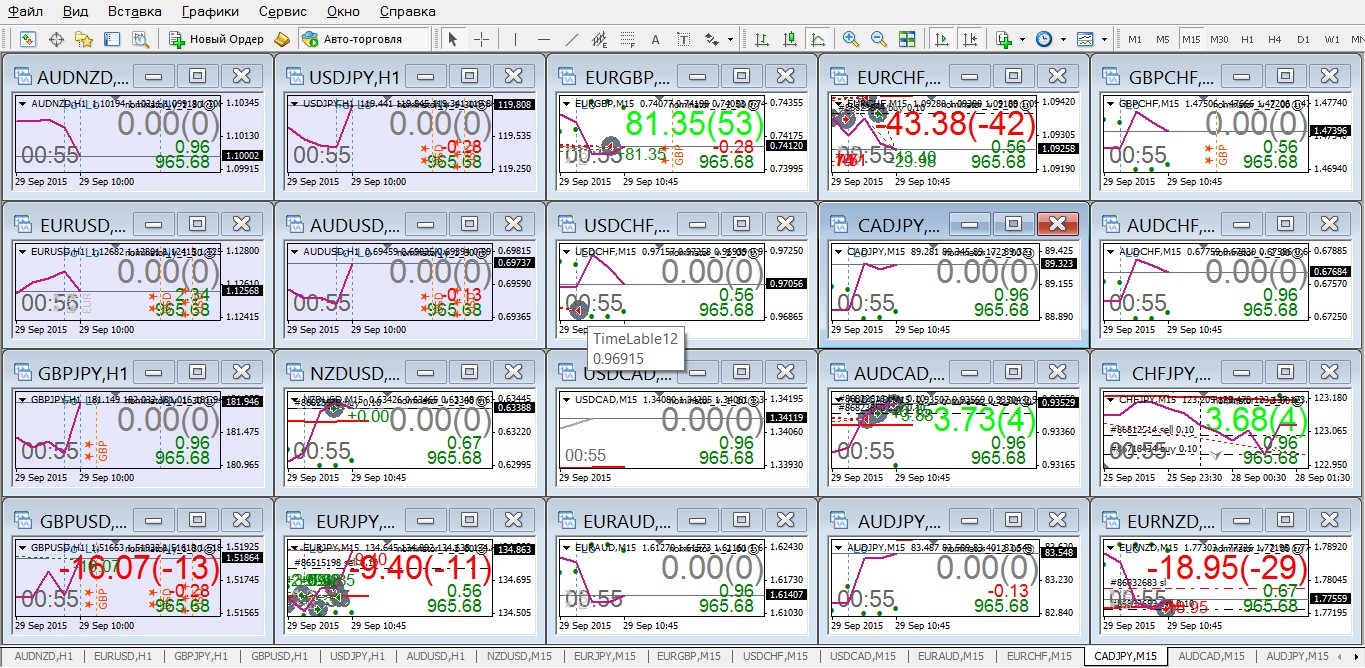Viewport: 1365px width, 668px height.
Task: Expand the triangle beside AUDNZD,H1 chart label
Action: point(23,102)
